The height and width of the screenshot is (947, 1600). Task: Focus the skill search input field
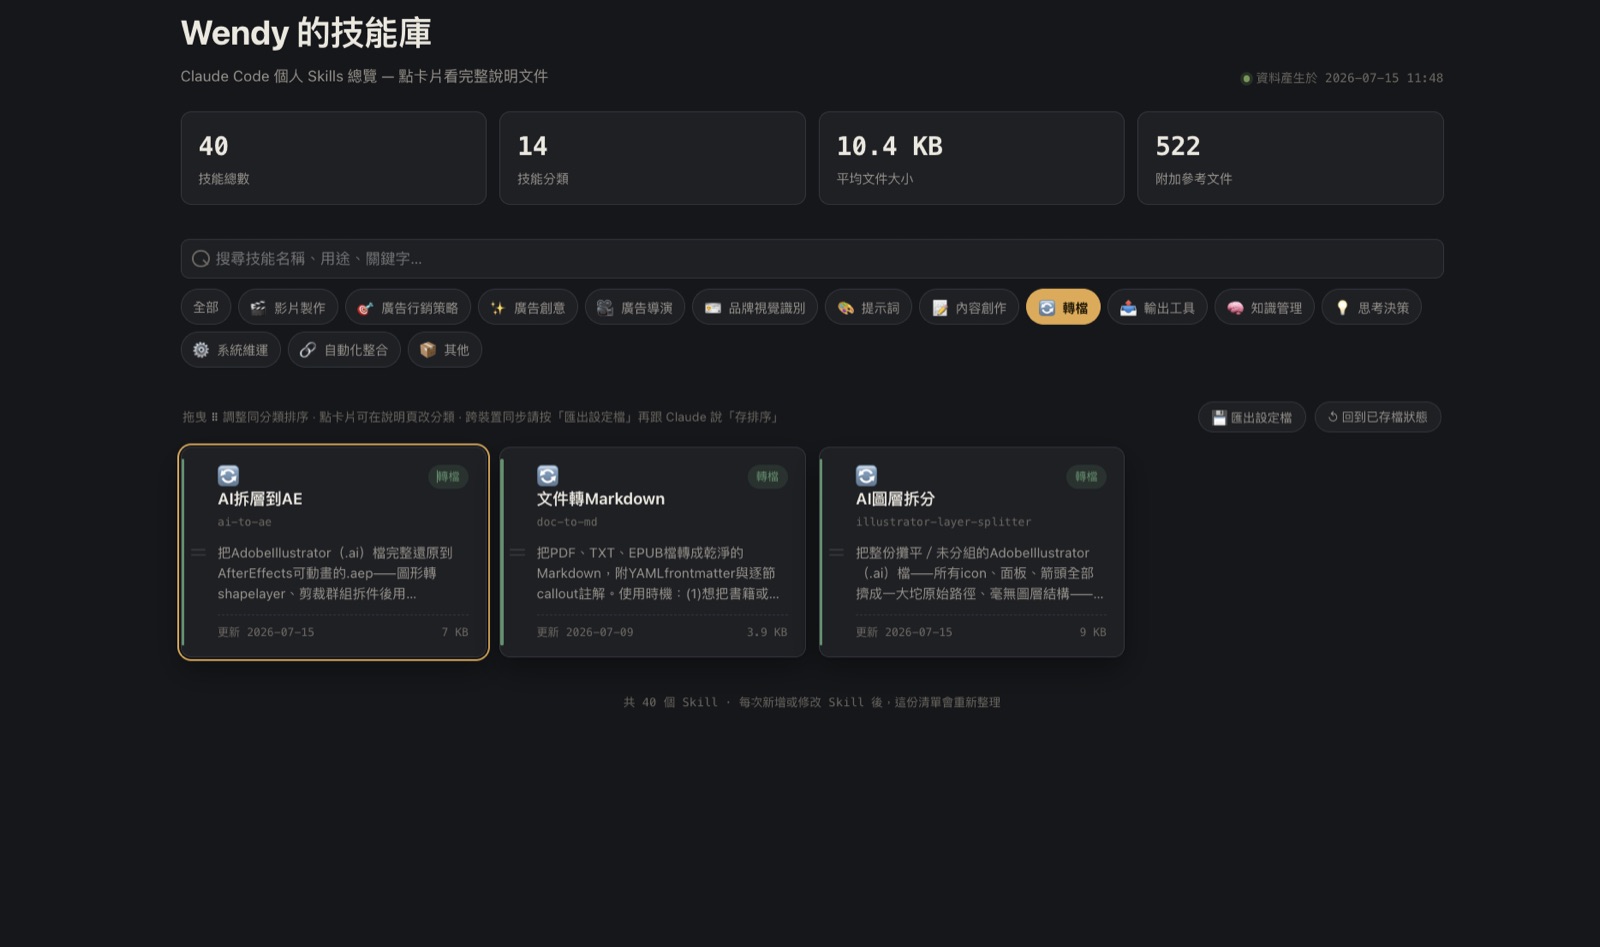812,258
